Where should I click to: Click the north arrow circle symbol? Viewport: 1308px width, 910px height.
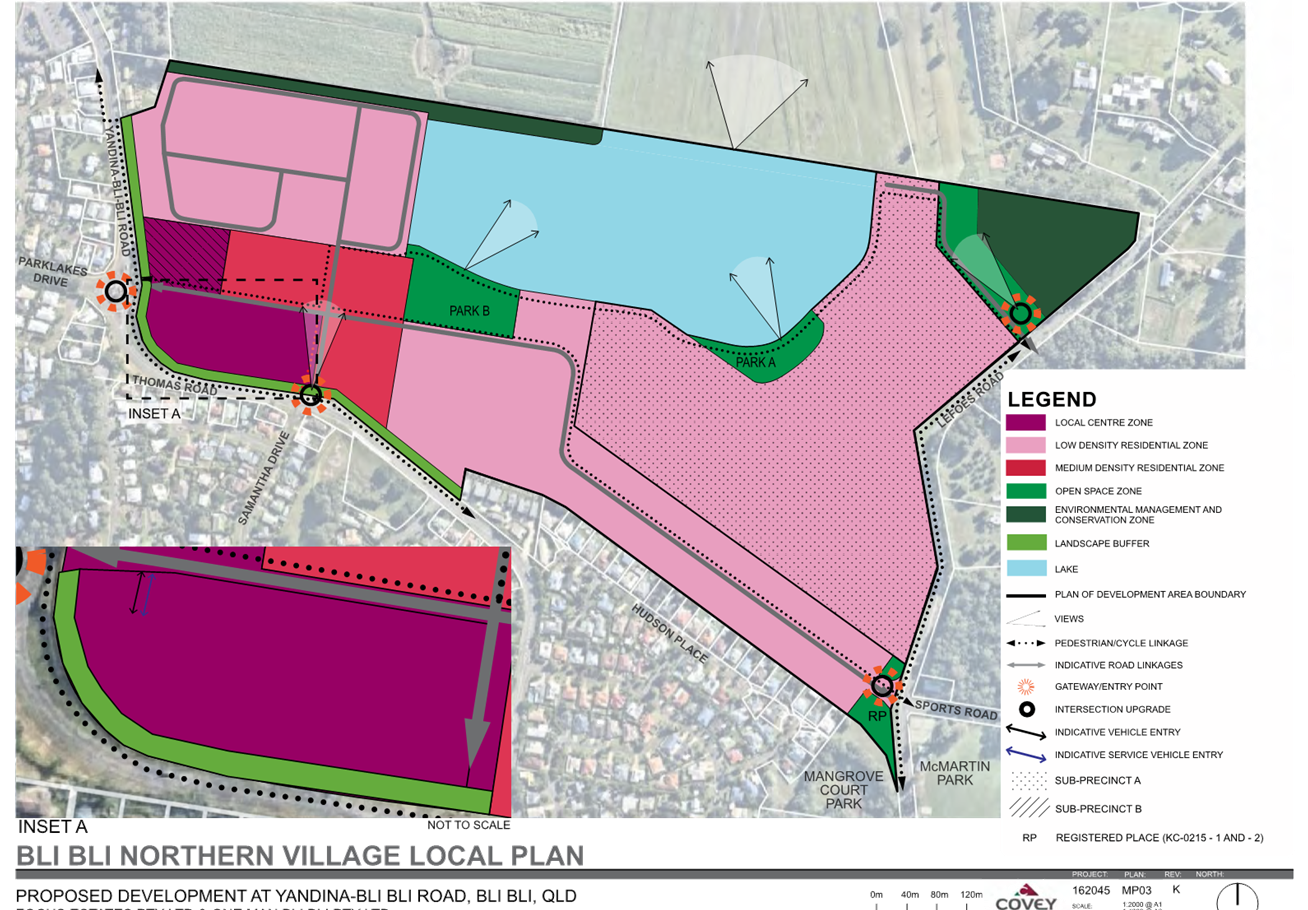point(1238,897)
